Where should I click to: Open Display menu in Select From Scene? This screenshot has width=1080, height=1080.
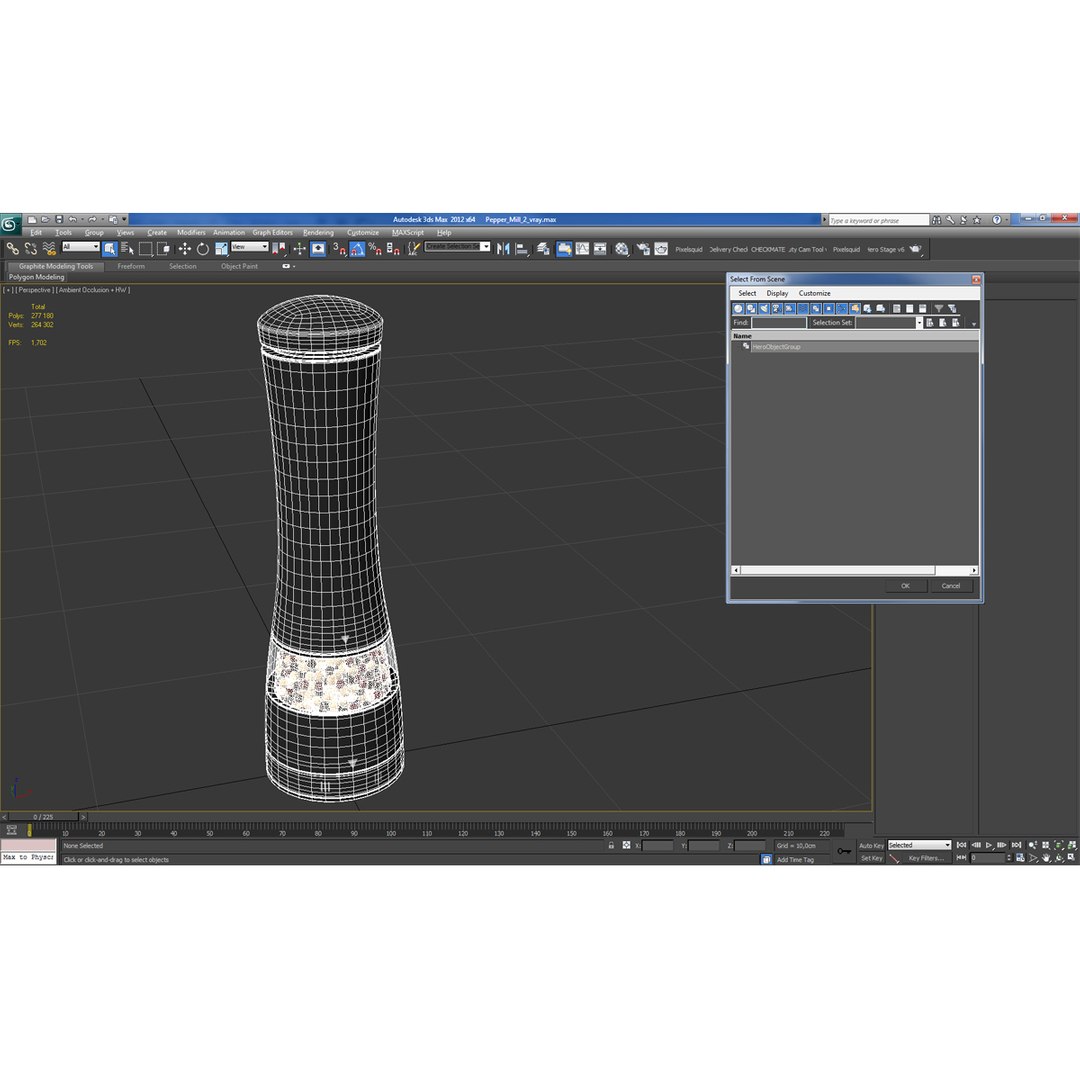click(777, 293)
